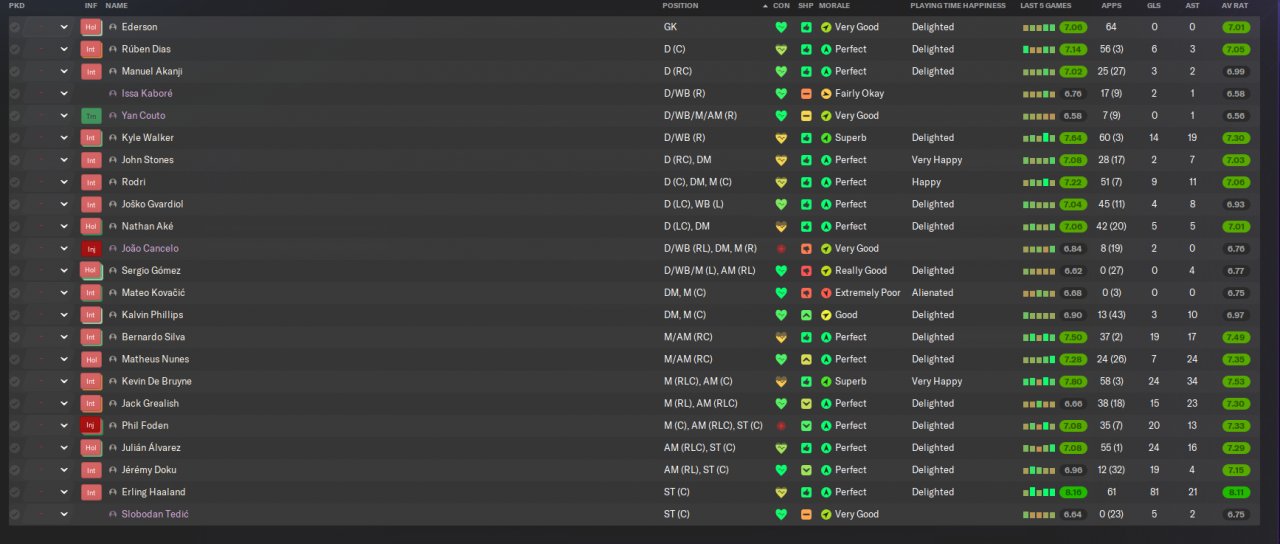Toggle the pick checkbox for Erling Haaland
The width and height of the screenshot is (1280, 544).
click(14, 493)
